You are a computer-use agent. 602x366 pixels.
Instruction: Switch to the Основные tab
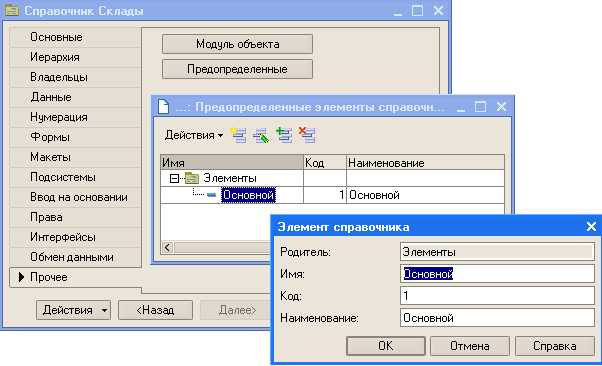tap(75, 37)
